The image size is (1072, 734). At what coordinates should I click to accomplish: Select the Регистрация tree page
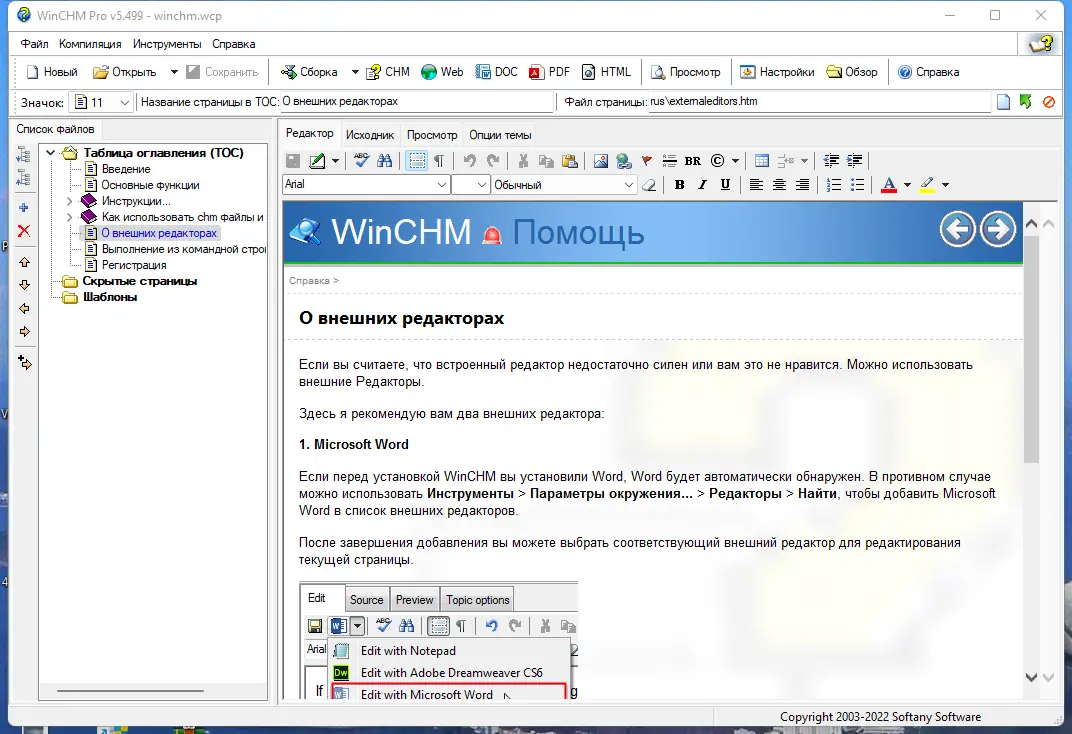[134, 265]
